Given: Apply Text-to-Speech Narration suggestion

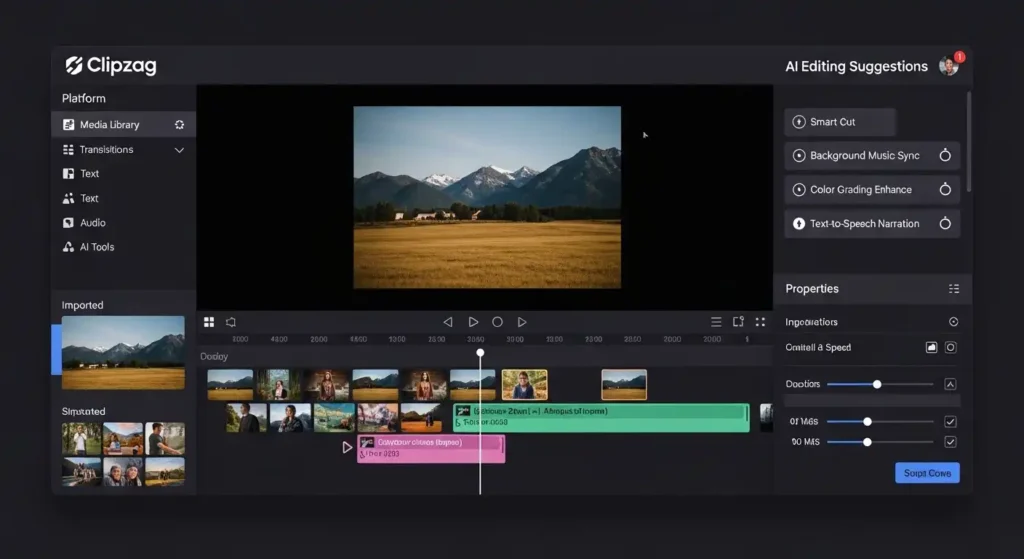Looking at the screenshot, I should [872, 223].
